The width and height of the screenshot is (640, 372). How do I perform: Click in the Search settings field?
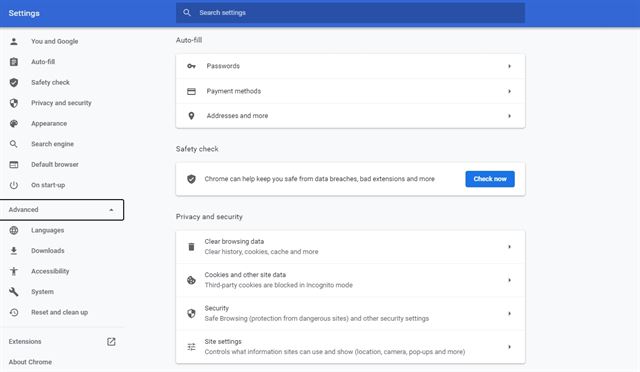coord(350,13)
